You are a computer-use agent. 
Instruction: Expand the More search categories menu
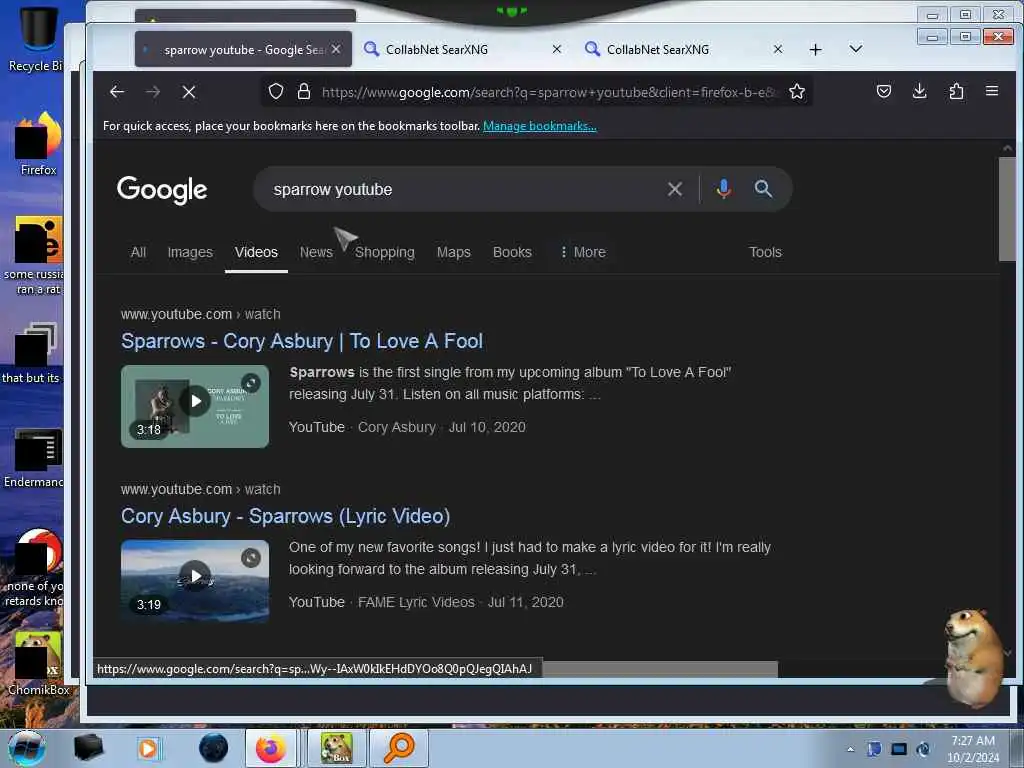[583, 252]
